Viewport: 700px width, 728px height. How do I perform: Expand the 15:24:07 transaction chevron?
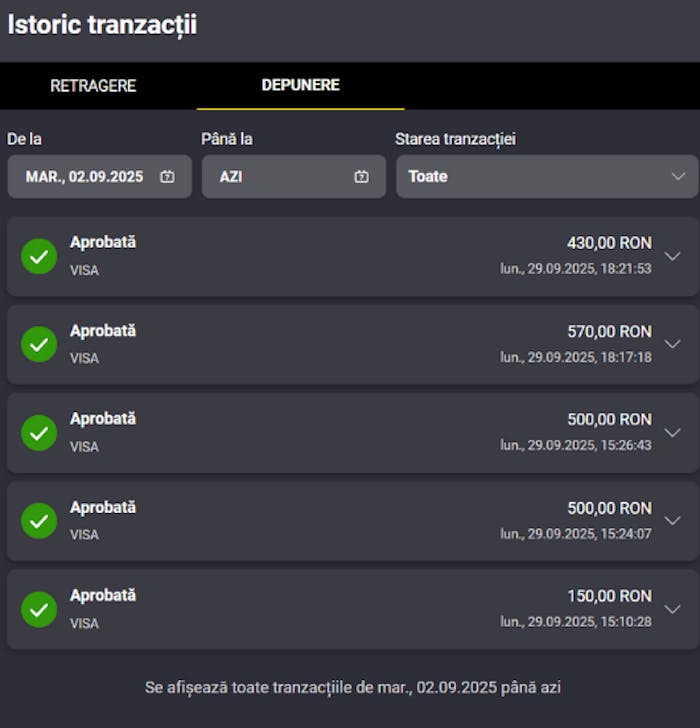672,521
